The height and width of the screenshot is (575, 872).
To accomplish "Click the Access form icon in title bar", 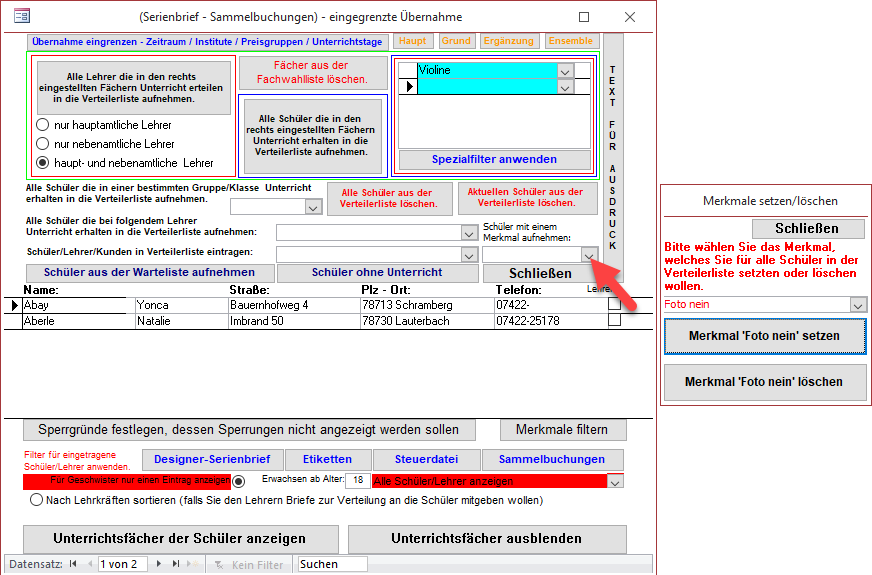I will click(x=21, y=16).
